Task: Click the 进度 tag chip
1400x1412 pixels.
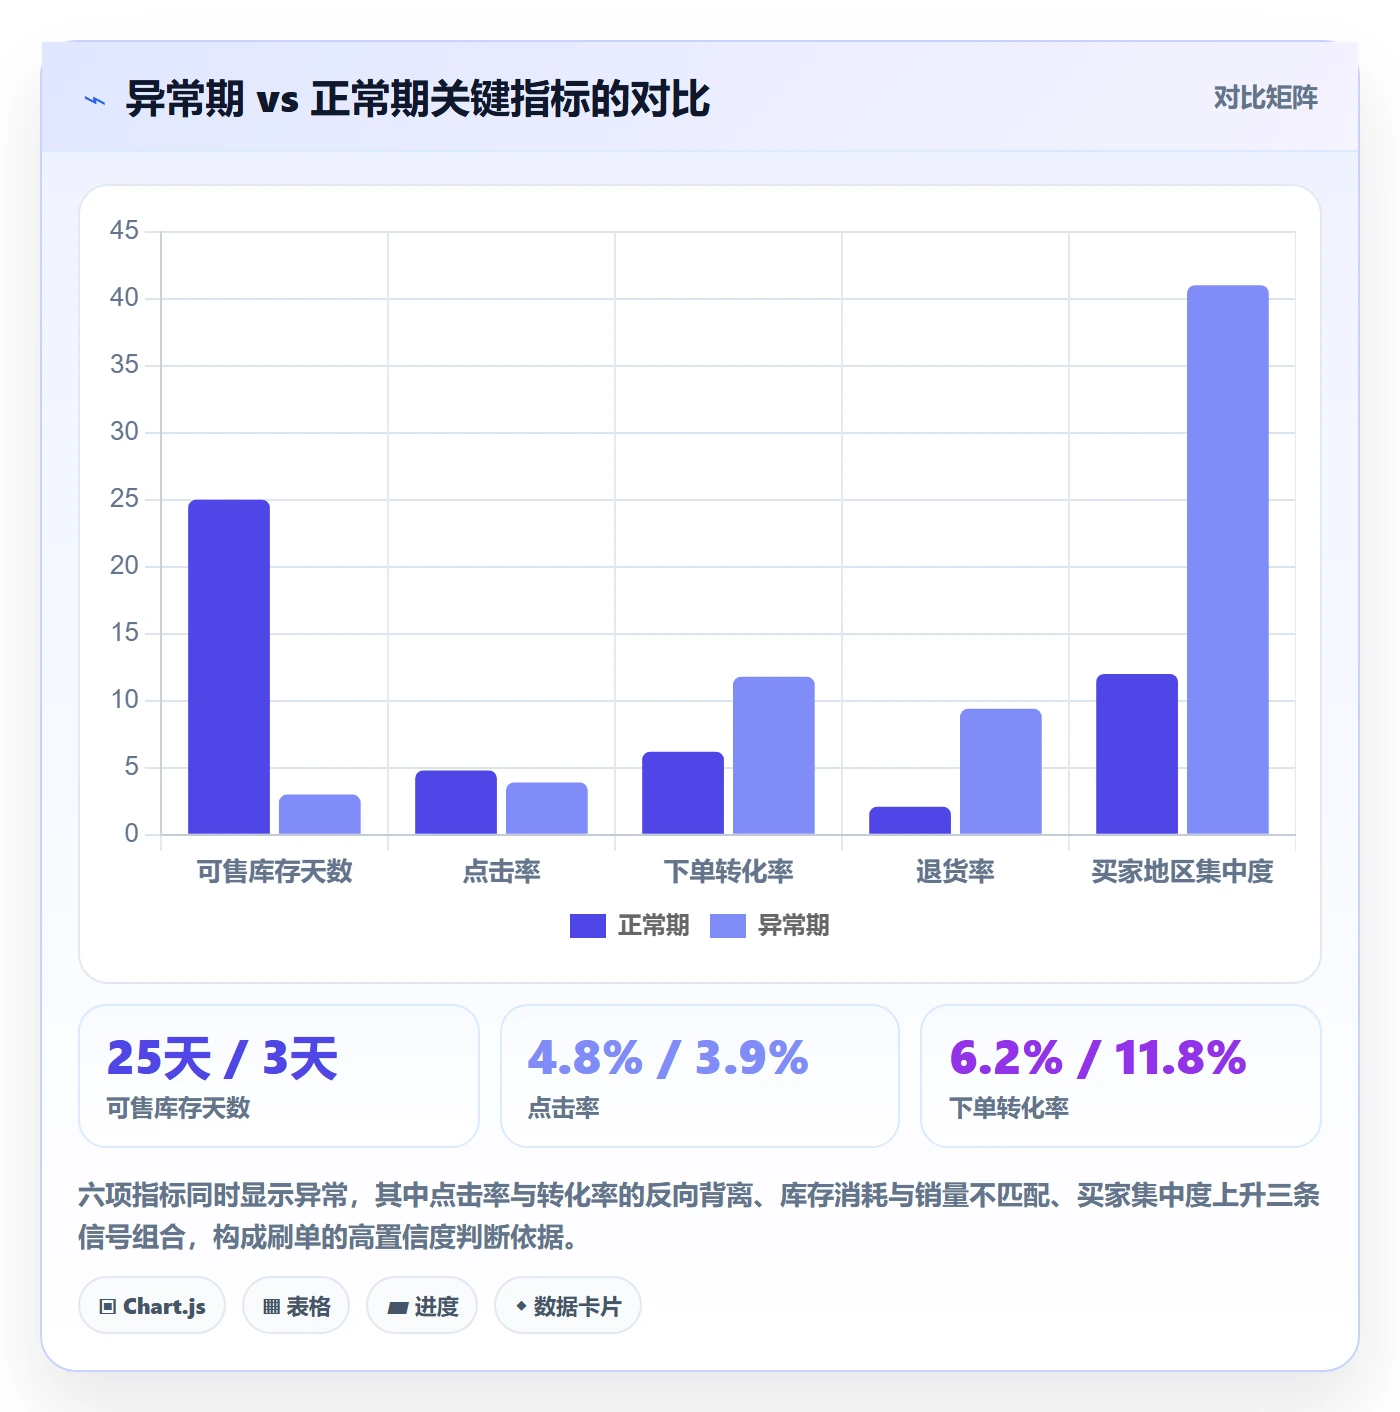Action: (x=422, y=1306)
